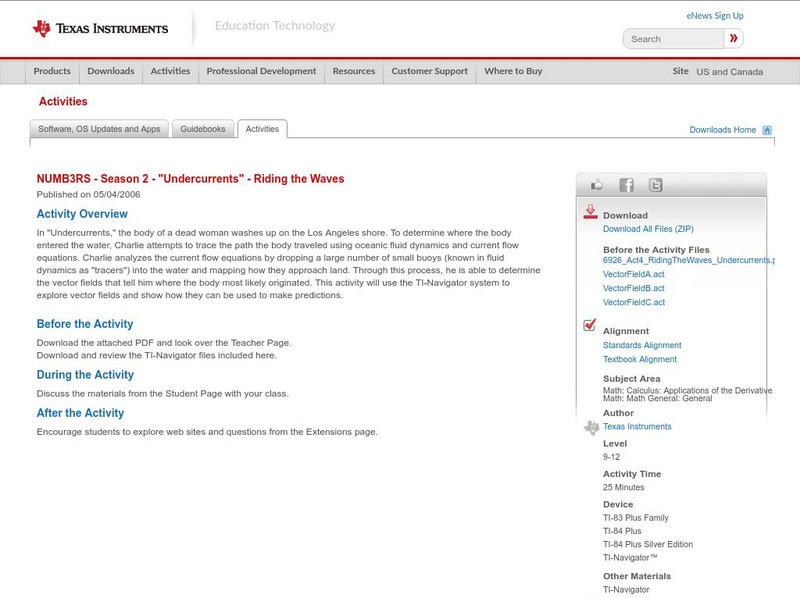Screen dimensions: 800x598
Task: Click the TI-83 Plus Family device entry
Action: (636, 518)
